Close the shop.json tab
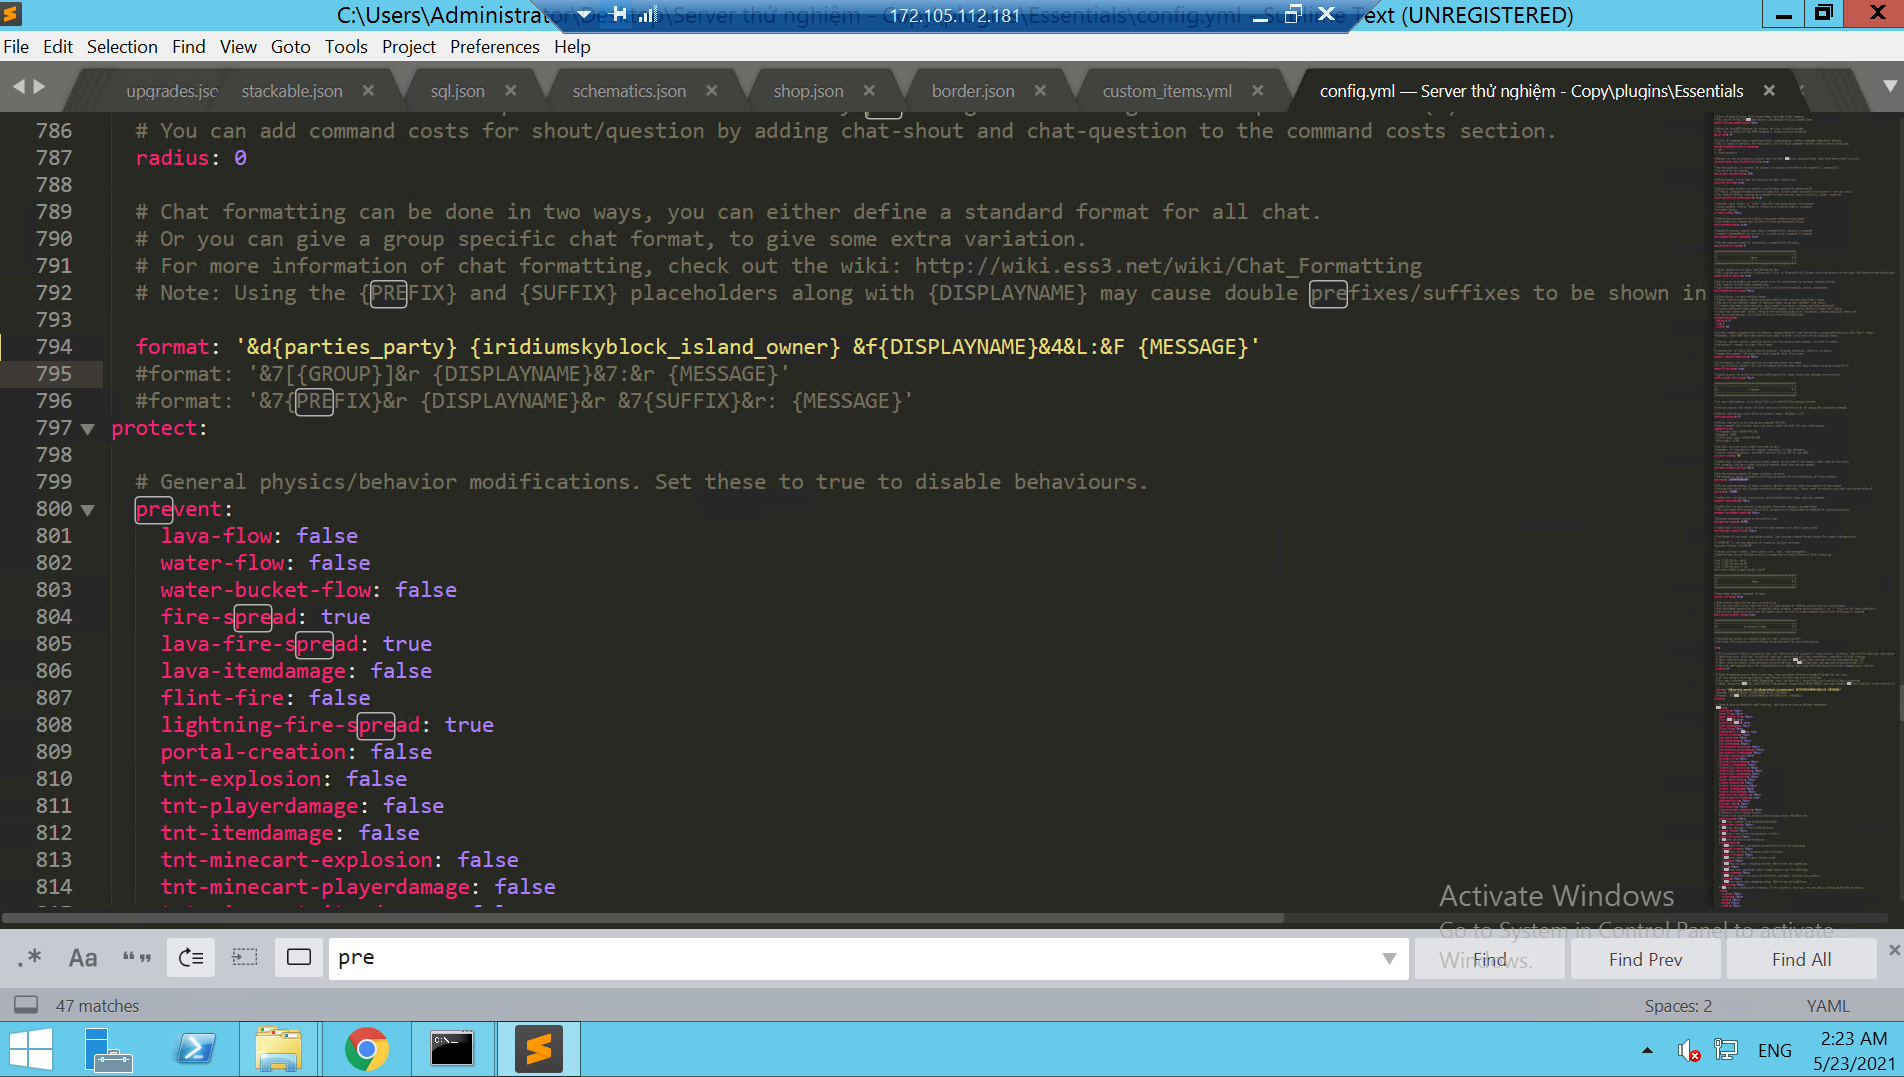This screenshot has width=1904, height=1077. click(869, 90)
